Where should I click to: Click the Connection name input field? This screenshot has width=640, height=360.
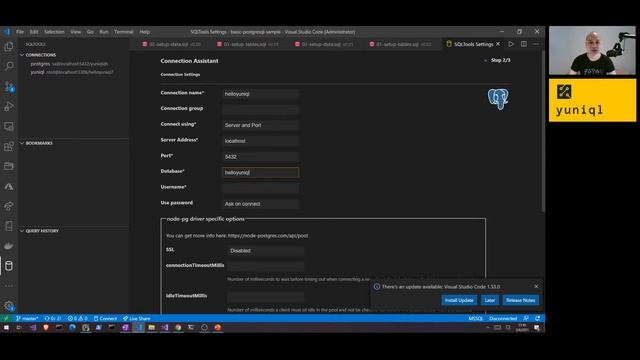tap(260, 94)
